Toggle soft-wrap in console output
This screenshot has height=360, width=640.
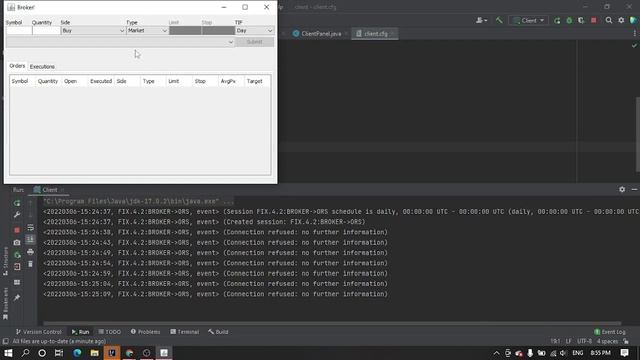(x=30, y=227)
